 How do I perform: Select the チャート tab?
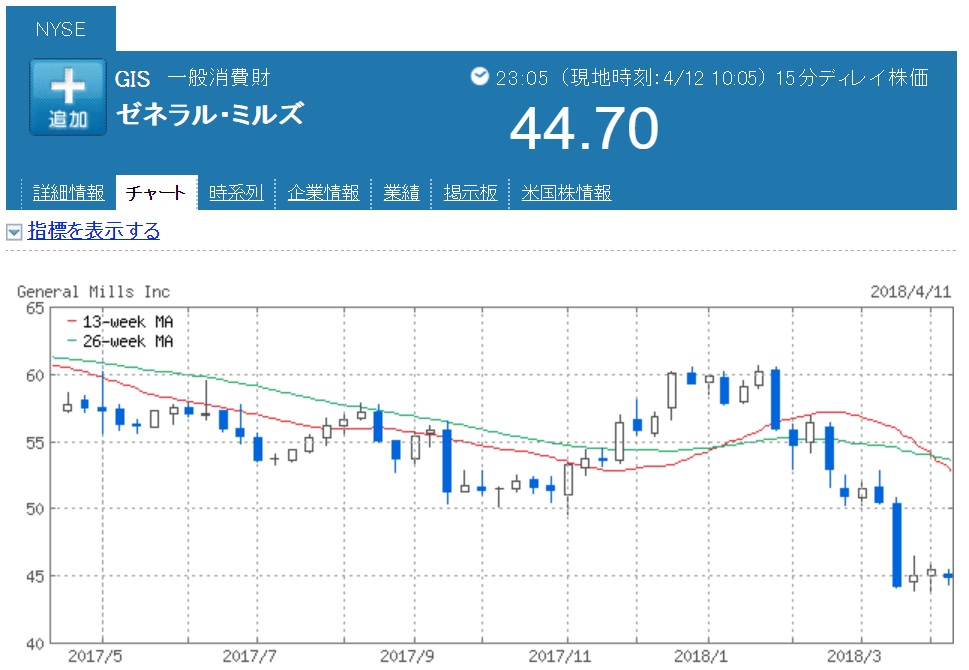(x=156, y=193)
